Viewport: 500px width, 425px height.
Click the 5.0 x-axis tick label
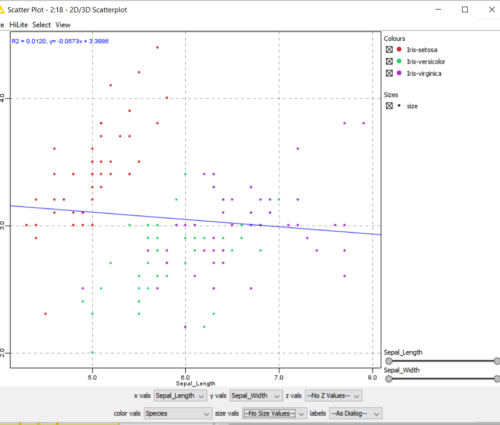[92, 377]
